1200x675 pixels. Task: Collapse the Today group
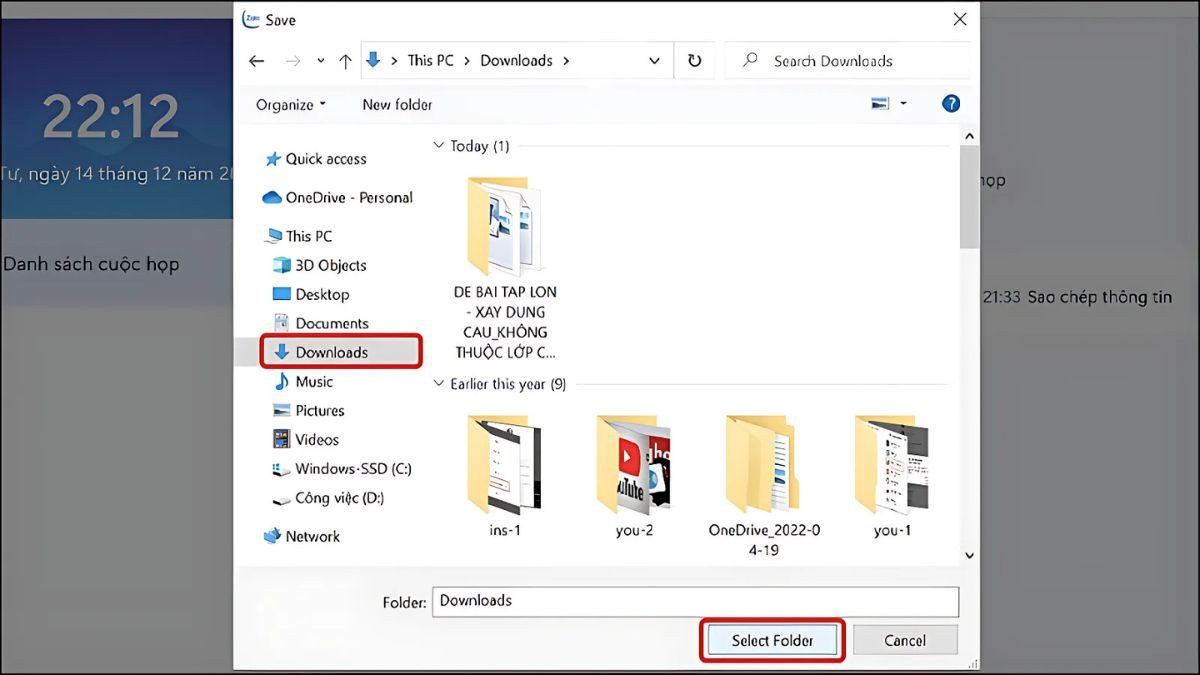pyautogui.click(x=438, y=146)
